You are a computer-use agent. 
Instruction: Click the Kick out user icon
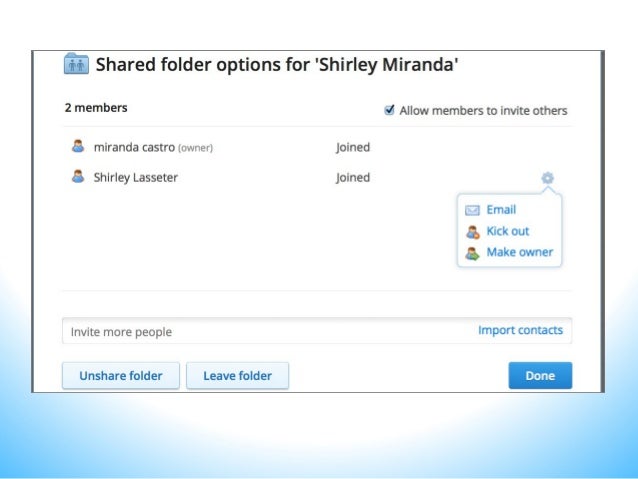472,232
